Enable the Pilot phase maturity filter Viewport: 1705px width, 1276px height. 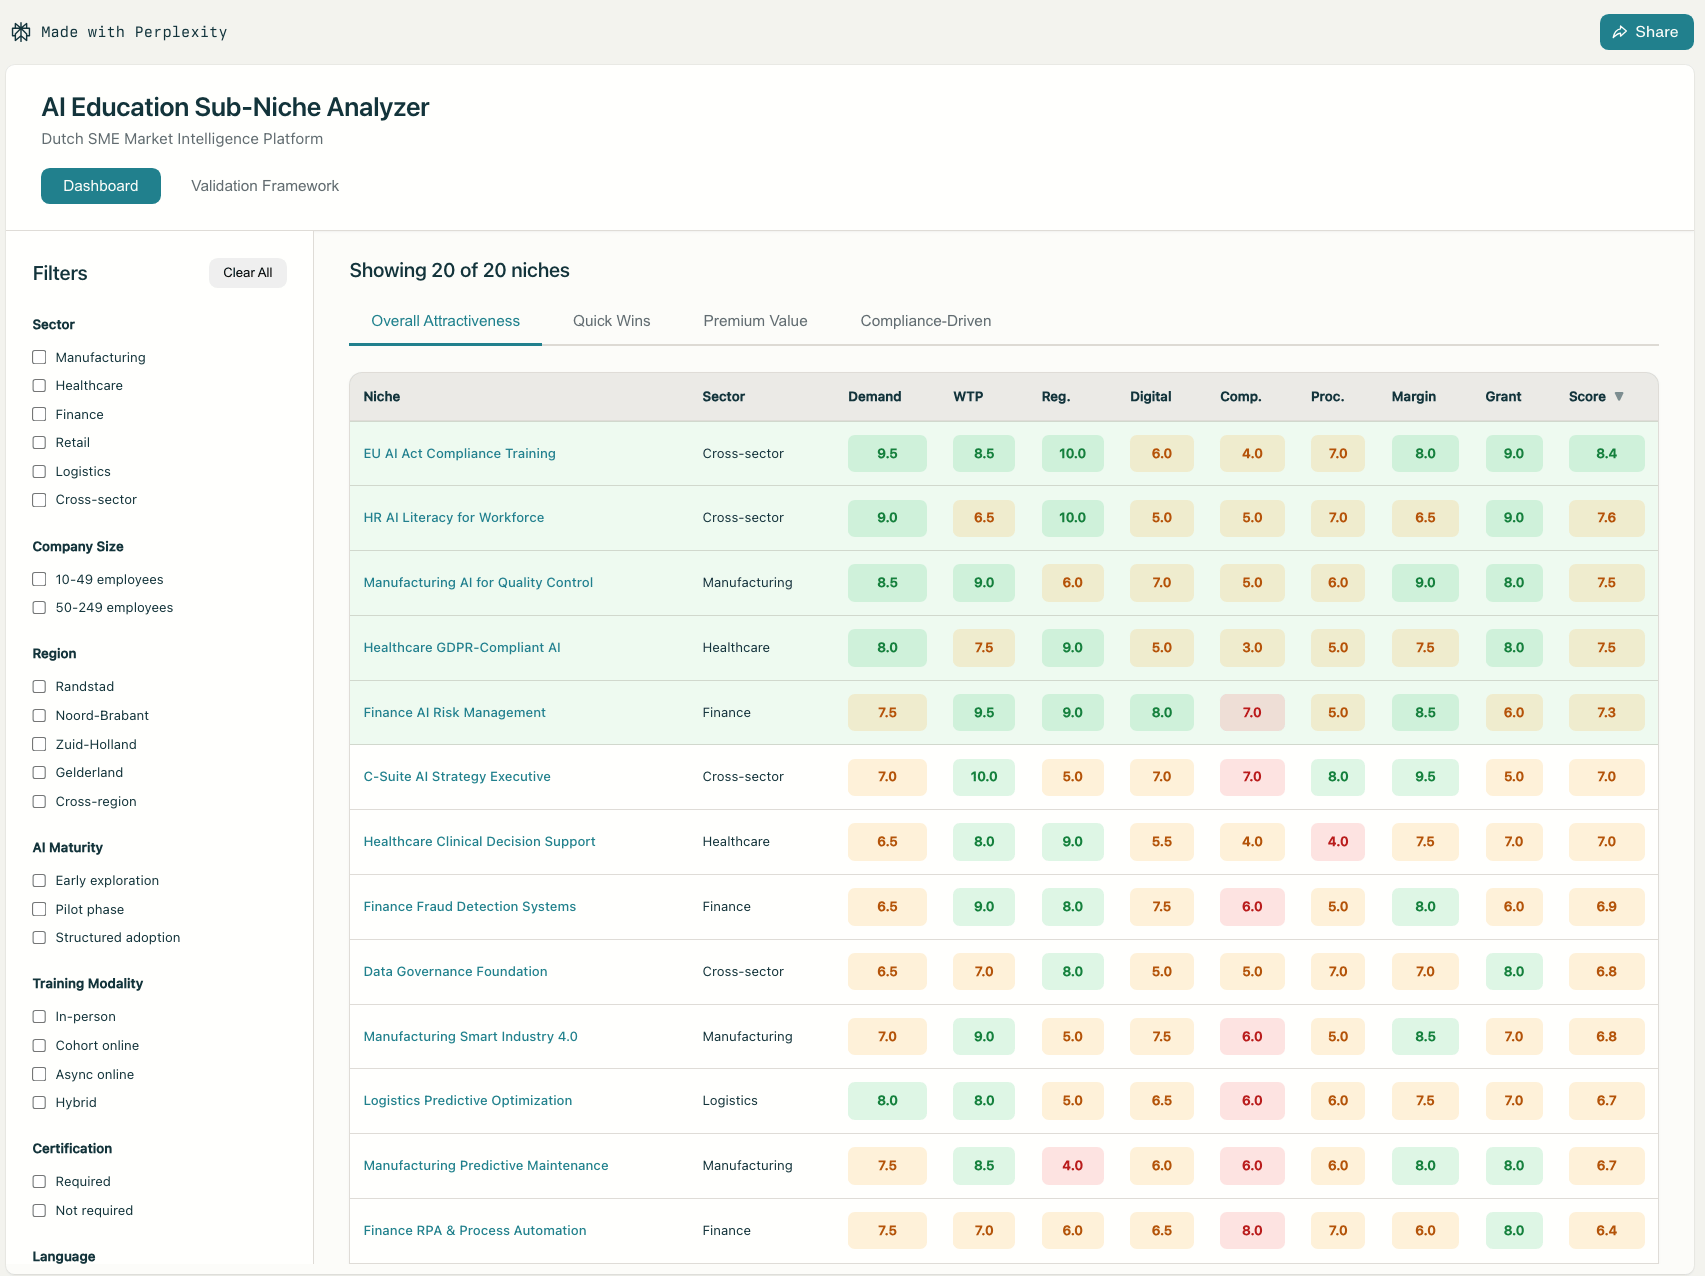pyautogui.click(x=40, y=909)
